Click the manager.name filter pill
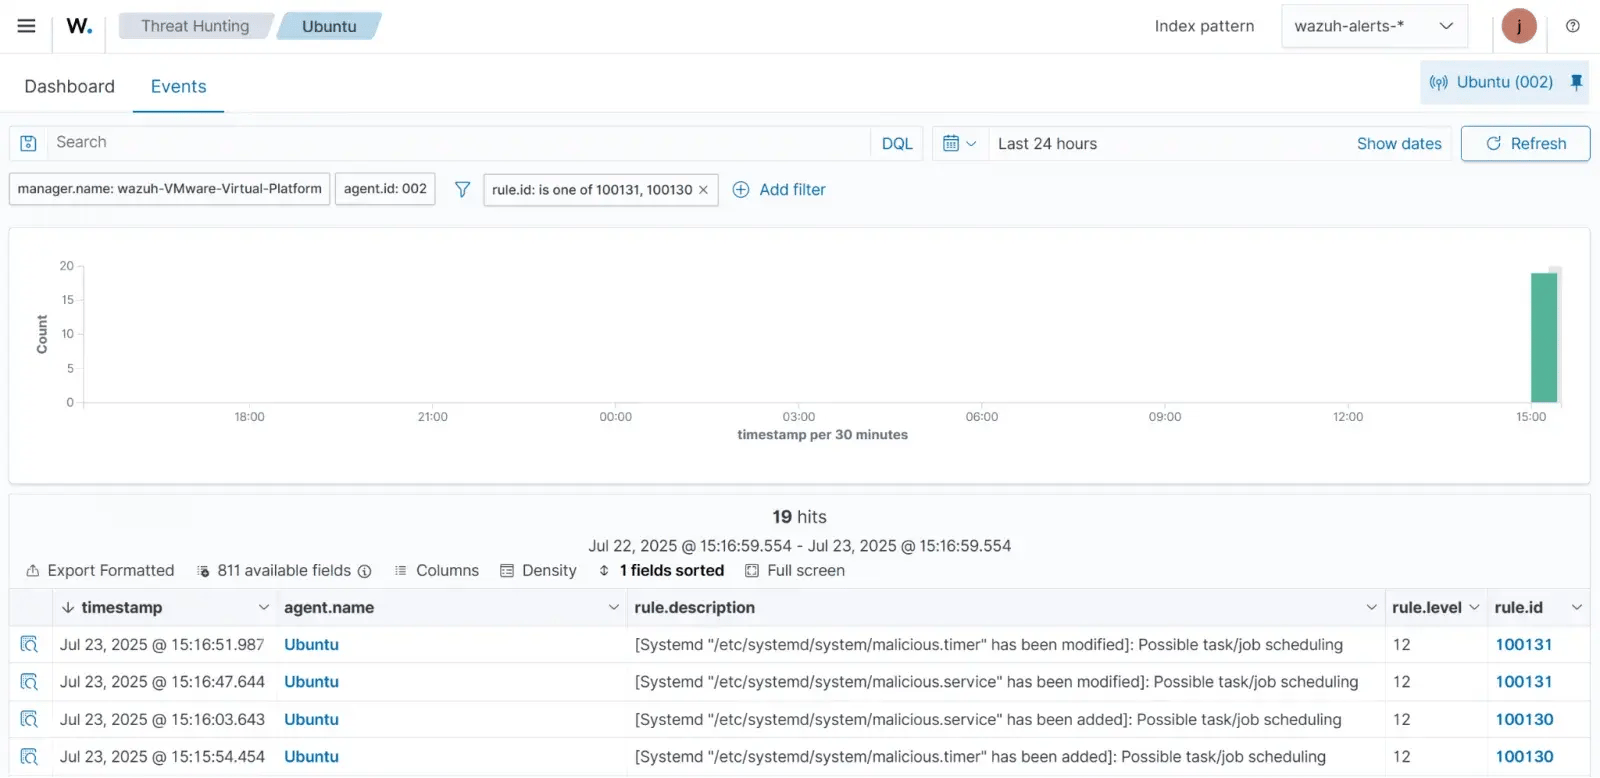 (x=170, y=188)
